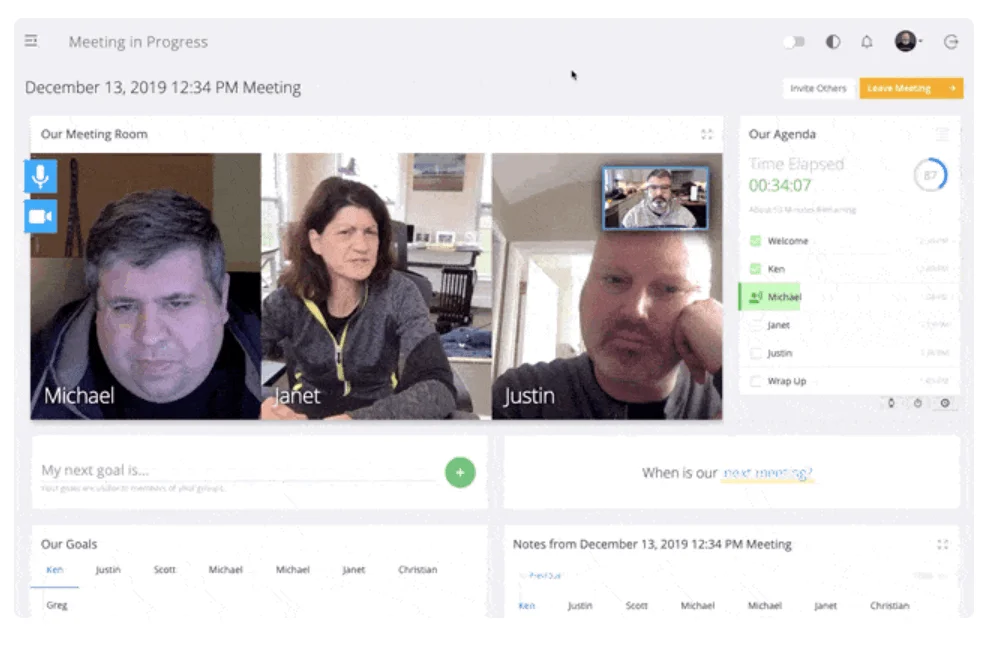Open the user avatar menu
Viewport: 985px width, 645px height.
[x=908, y=41]
